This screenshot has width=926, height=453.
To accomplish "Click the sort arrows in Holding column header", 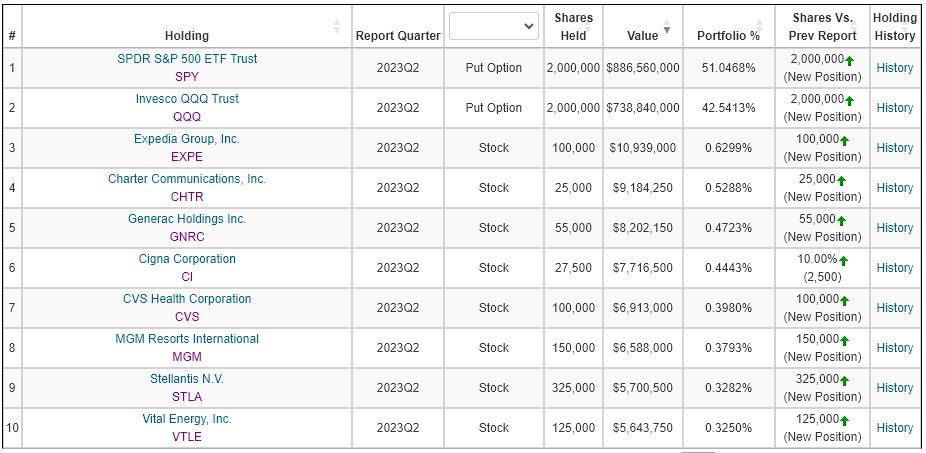I will point(337,26).
